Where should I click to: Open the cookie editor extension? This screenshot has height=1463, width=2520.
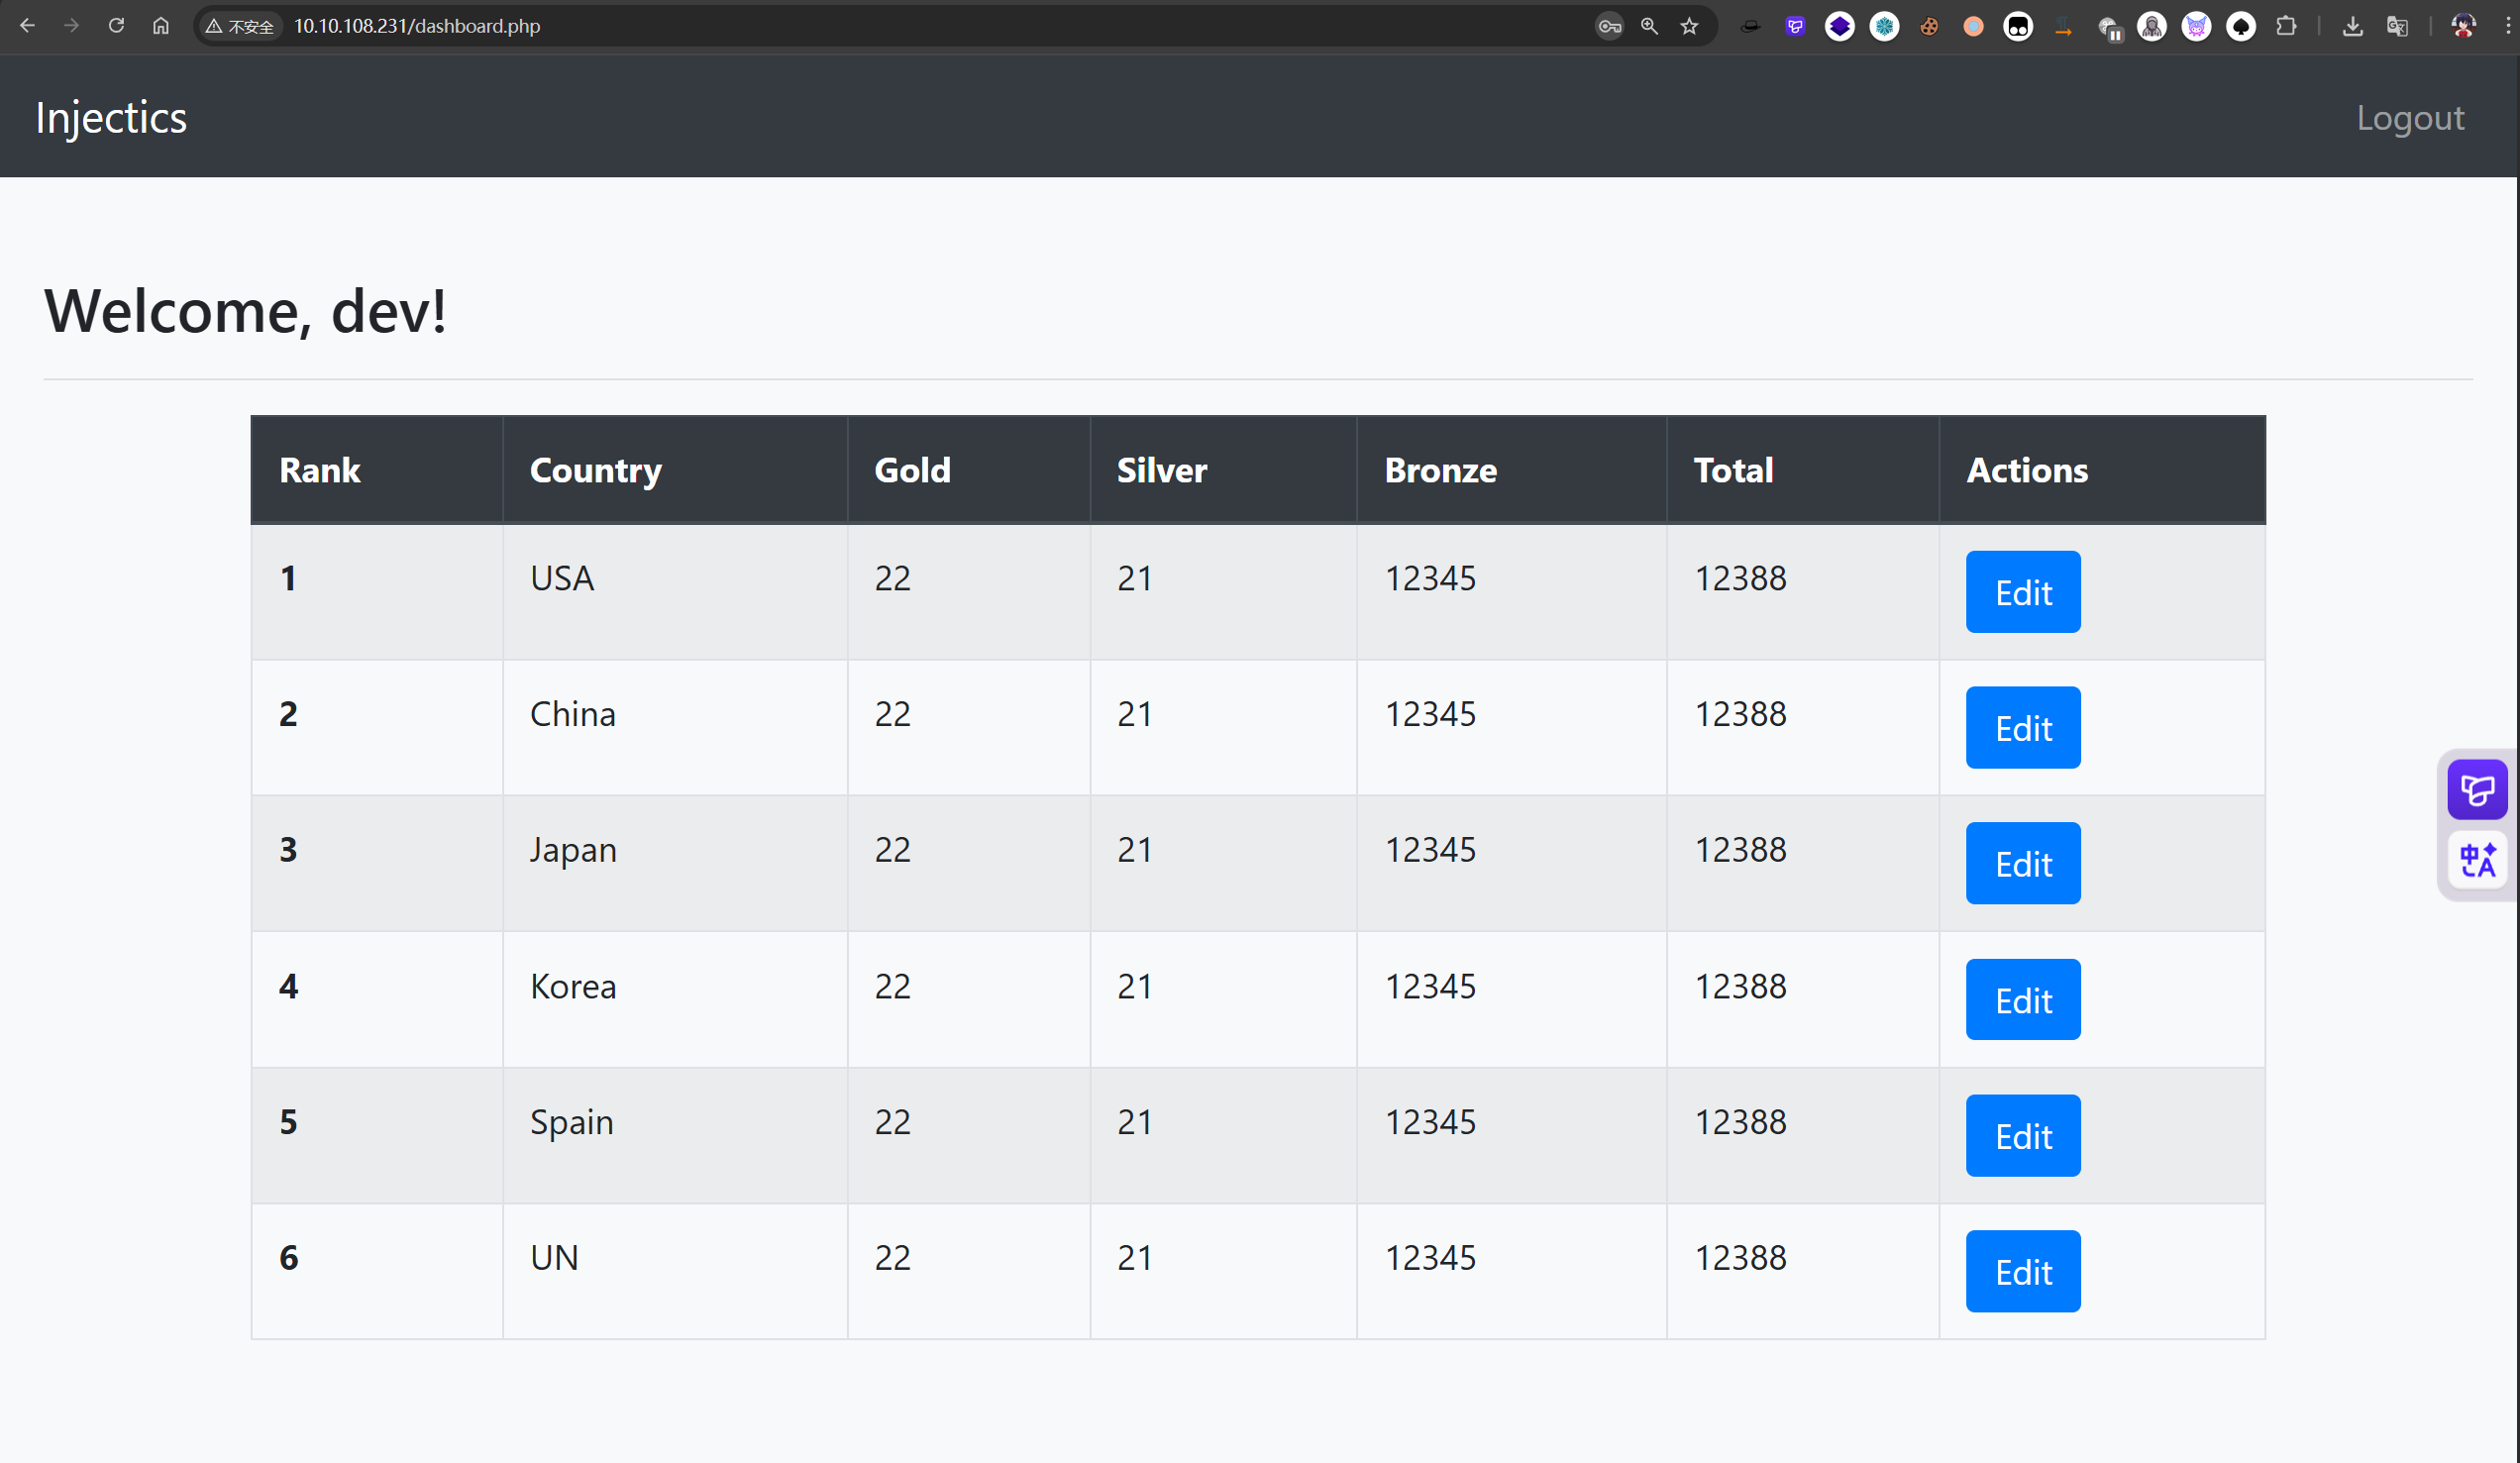click(x=1929, y=27)
